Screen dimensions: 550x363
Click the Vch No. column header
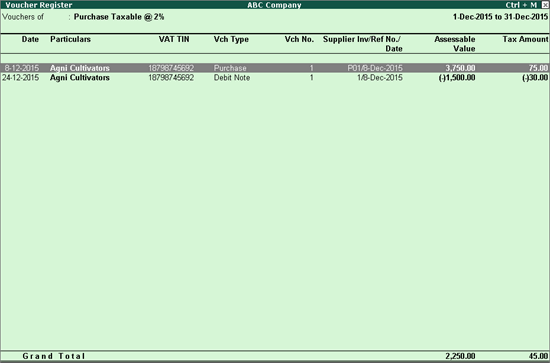click(299, 39)
